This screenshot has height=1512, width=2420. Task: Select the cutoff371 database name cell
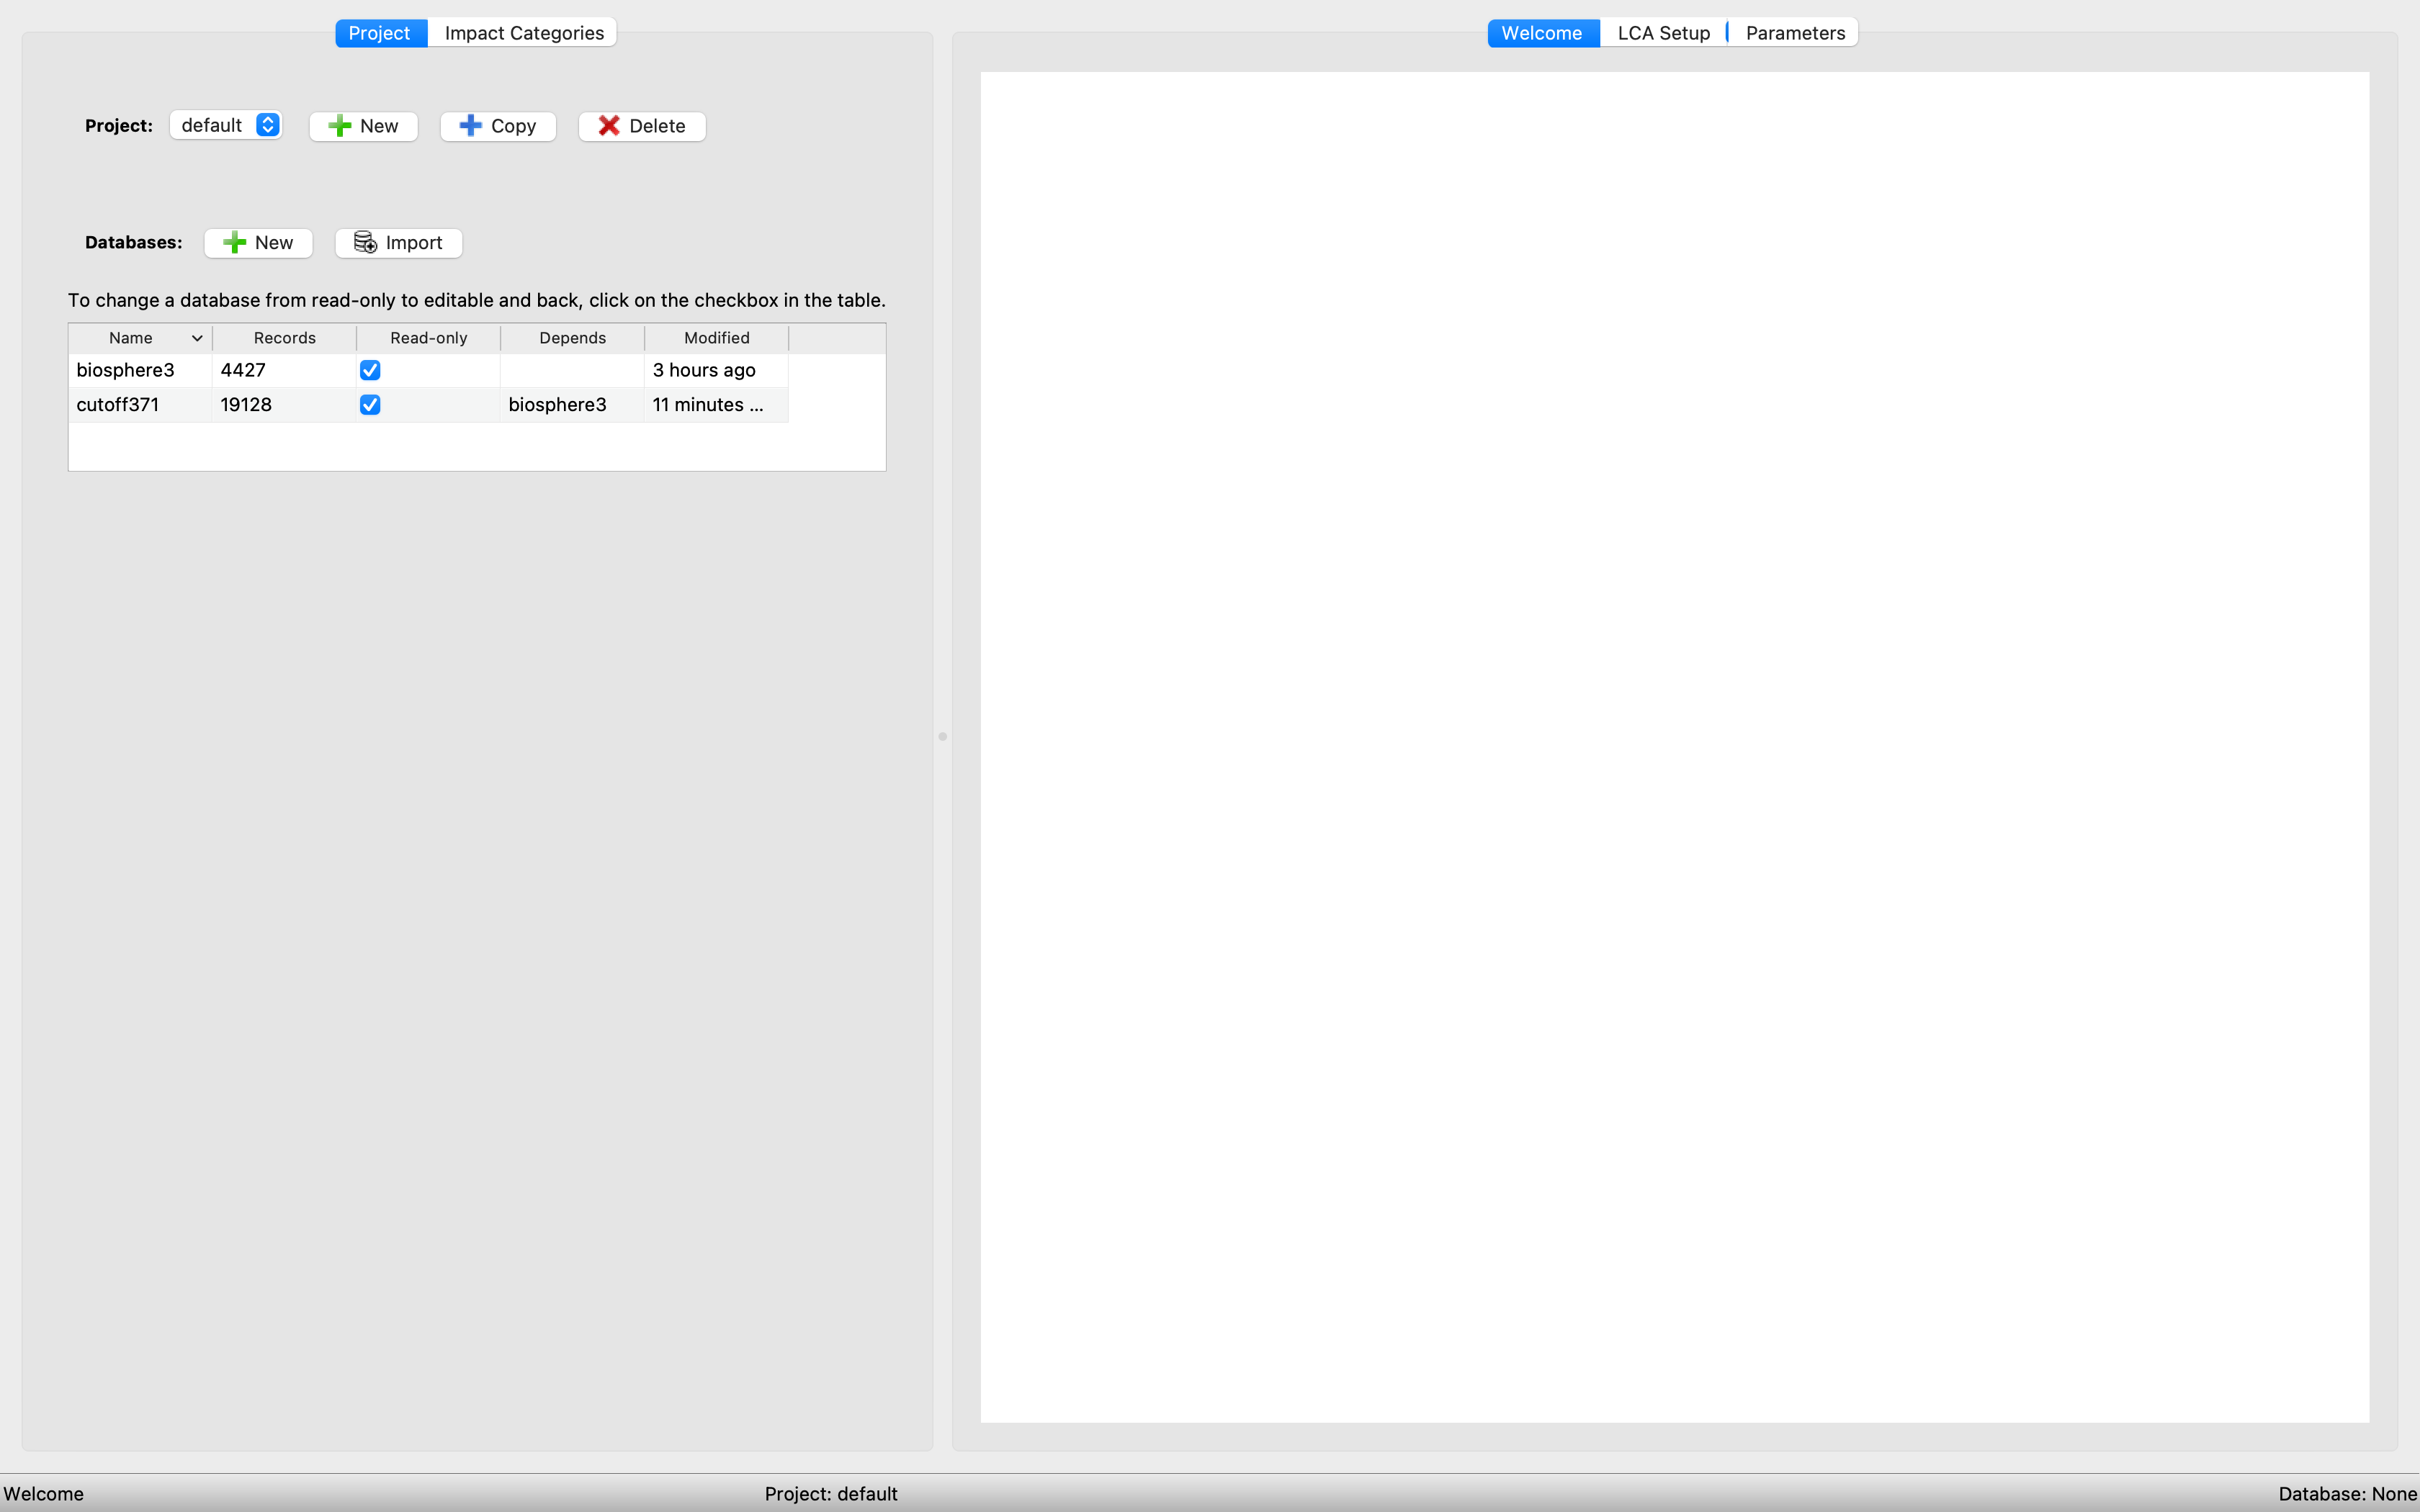click(x=118, y=405)
